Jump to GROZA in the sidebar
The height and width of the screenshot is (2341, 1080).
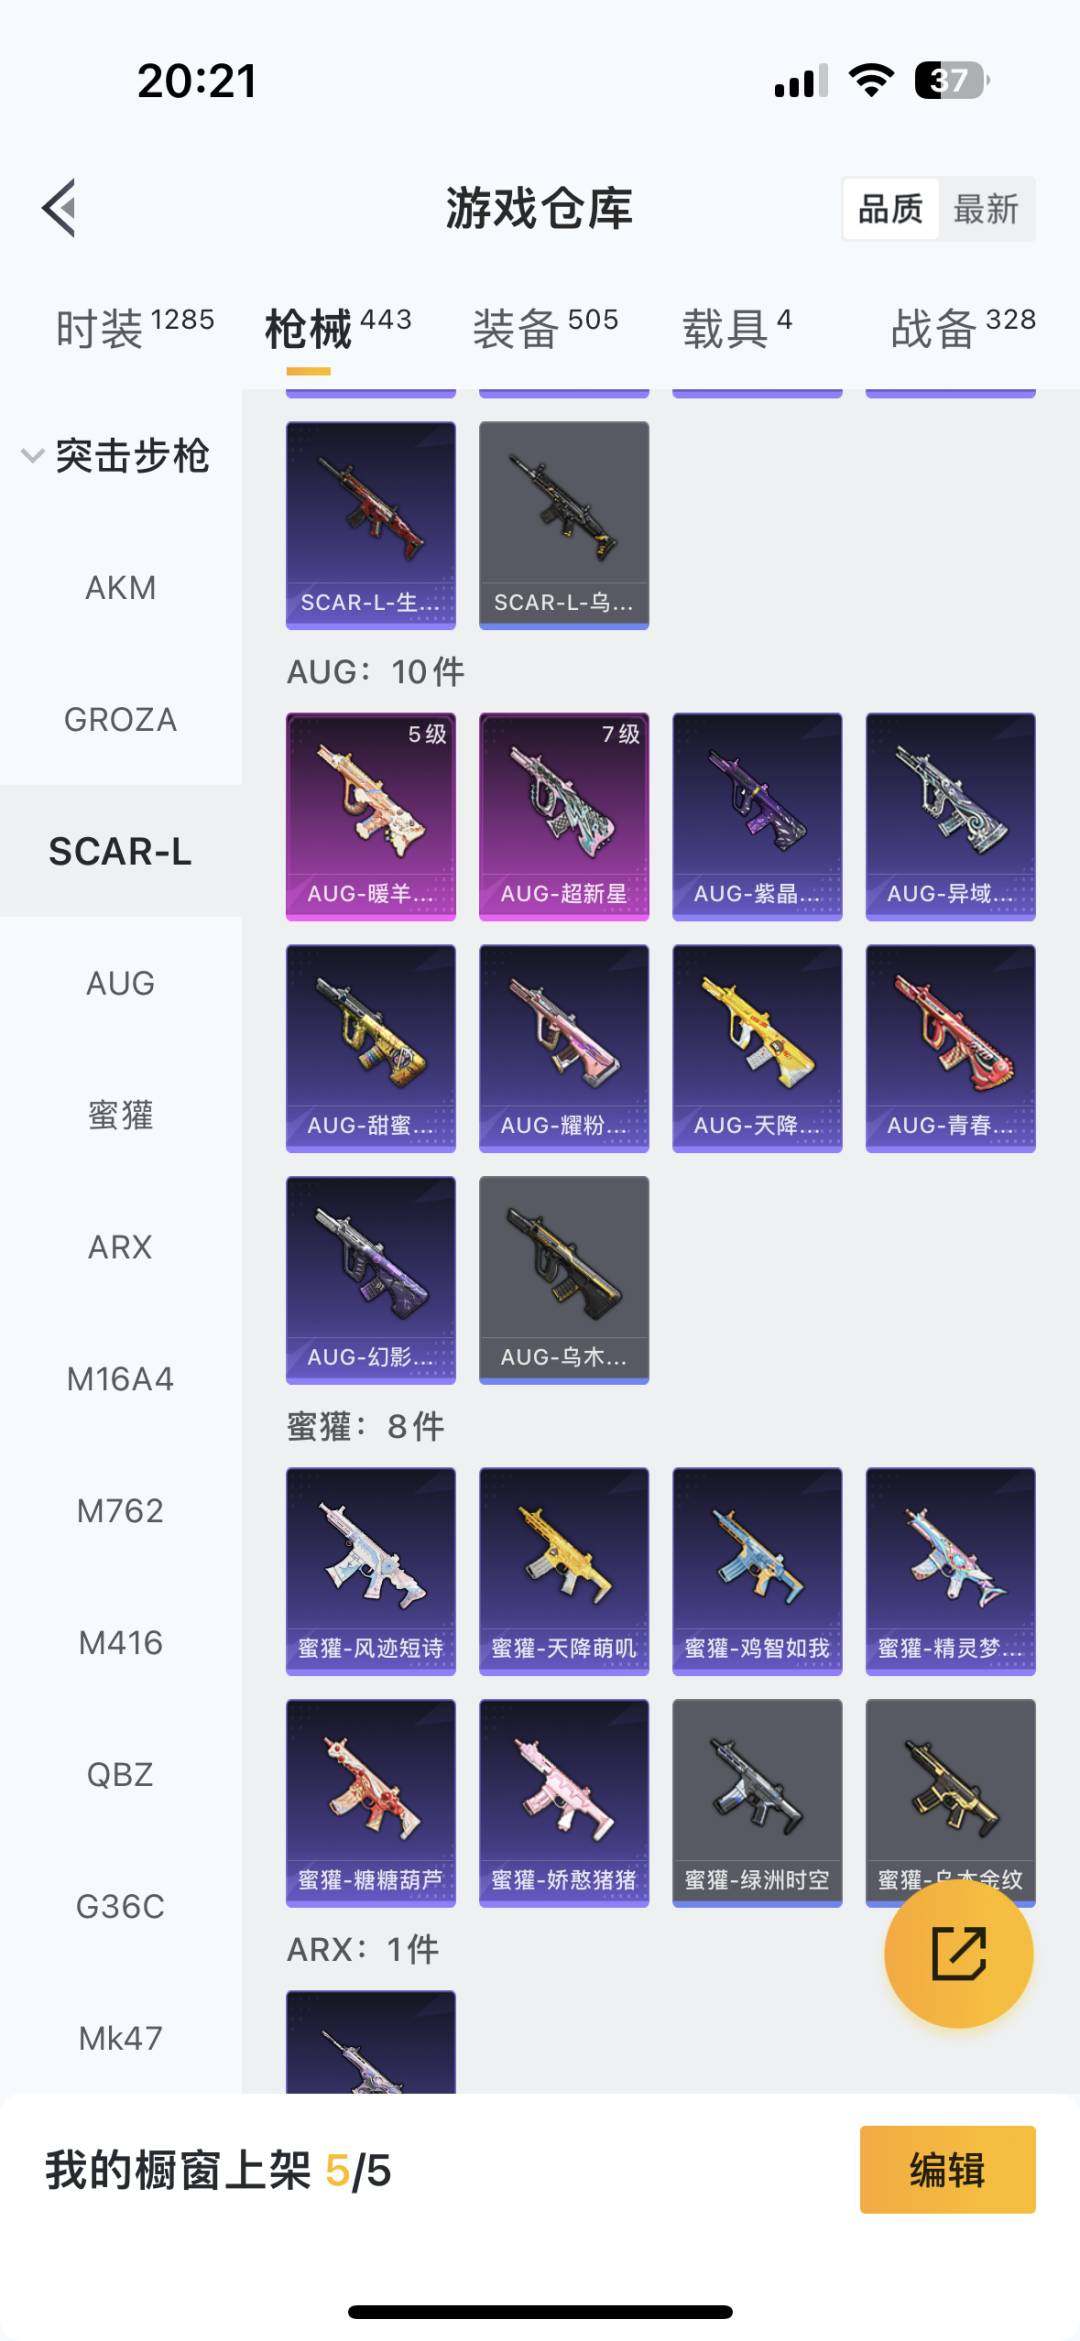[x=121, y=720]
